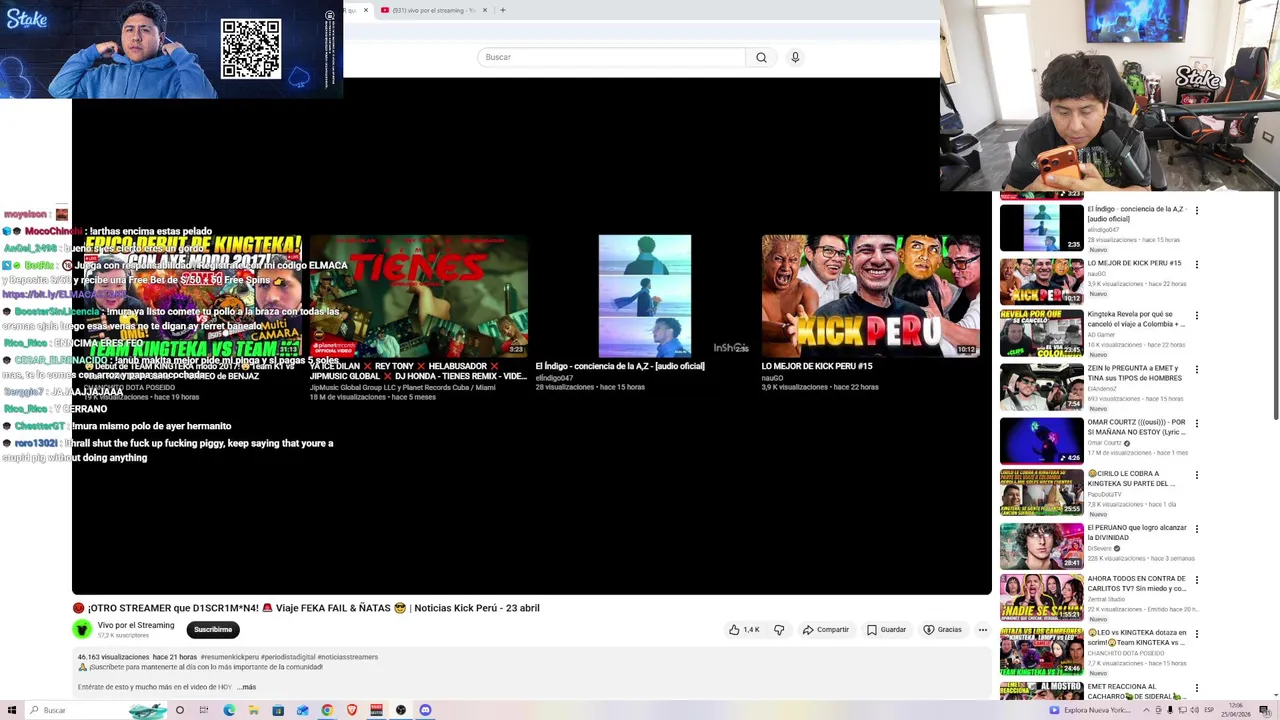The height and width of the screenshot is (720, 1280).
Task: Open options menu for Kingteka Revela por qué video
Action: 1196,316
